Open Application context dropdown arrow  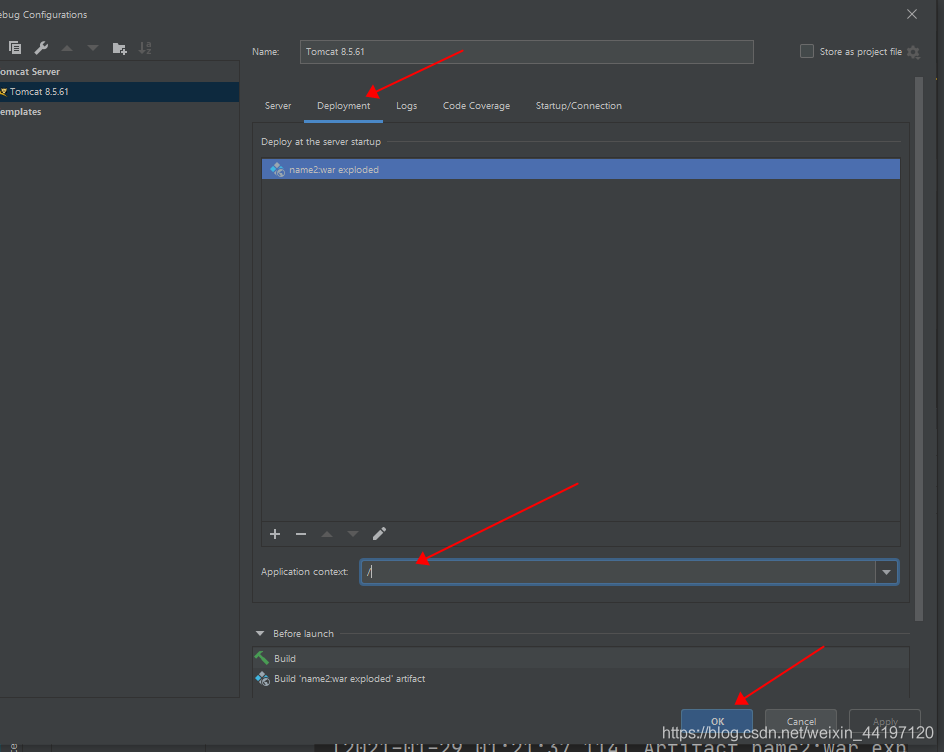tap(886, 572)
